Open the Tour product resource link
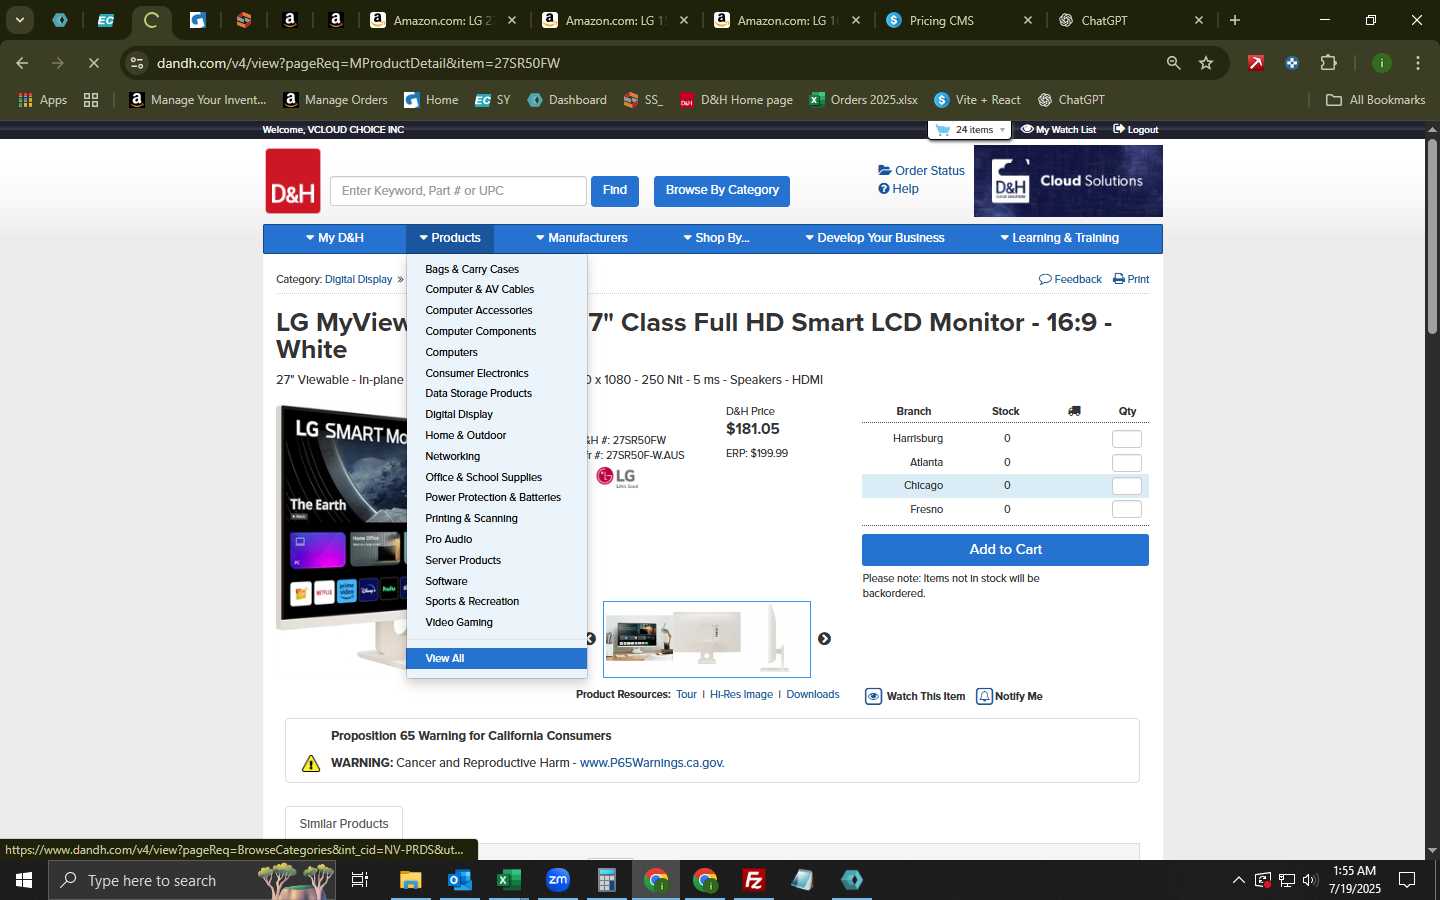Image resolution: width=1440 pixels, height=900 pixels. pyautogui.click(x=686, y=695)
